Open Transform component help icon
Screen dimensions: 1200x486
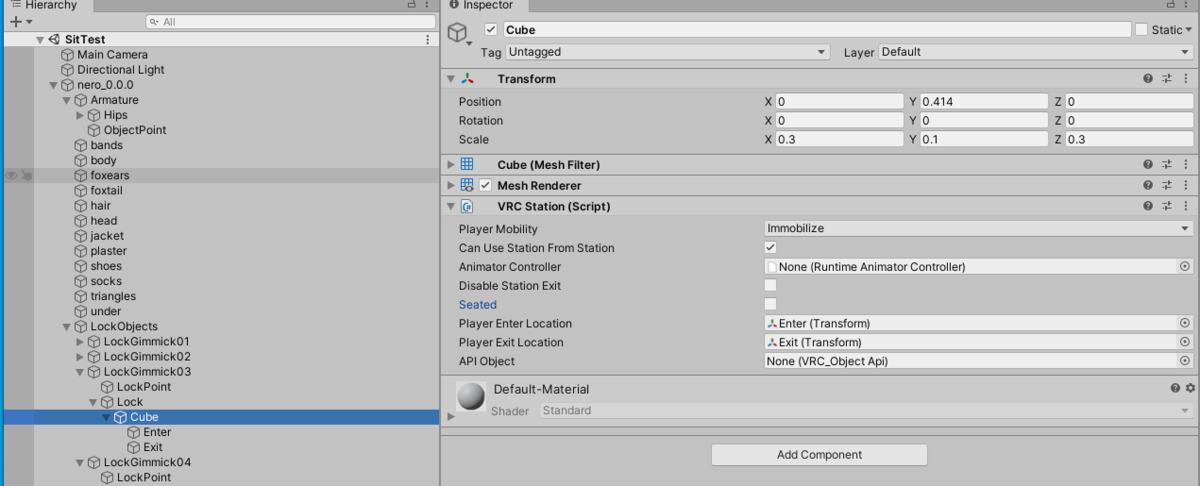click(x=1148, y=79)
